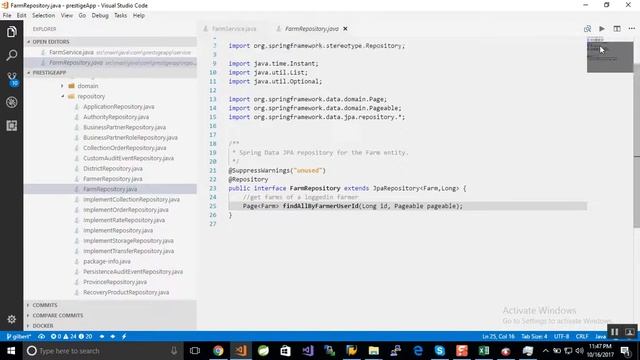Open Microsoft Edge from the taskbar
This screenshot has height=360, width=640.
coord(418,351)
